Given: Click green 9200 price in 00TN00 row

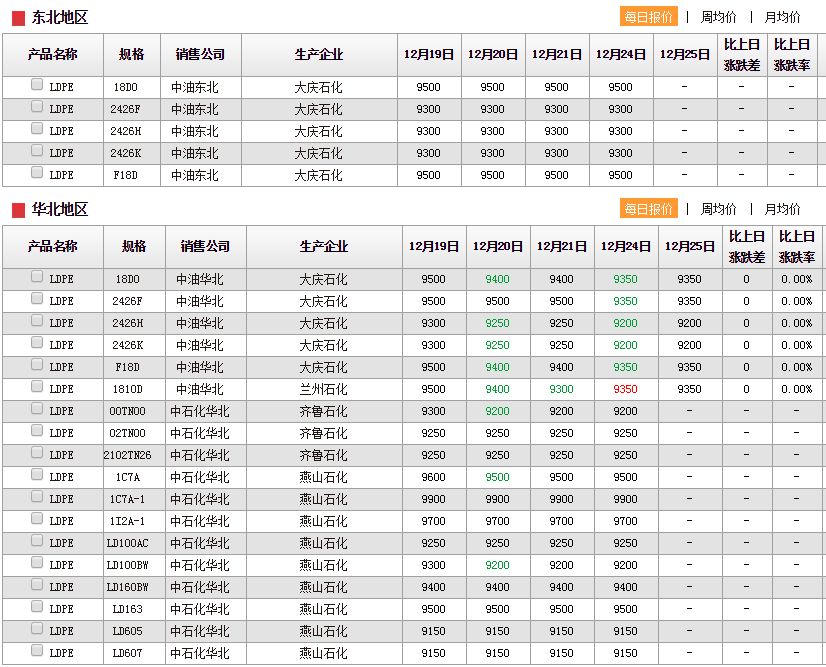Looking at the screenshot, I should click(x=497, y=411).
